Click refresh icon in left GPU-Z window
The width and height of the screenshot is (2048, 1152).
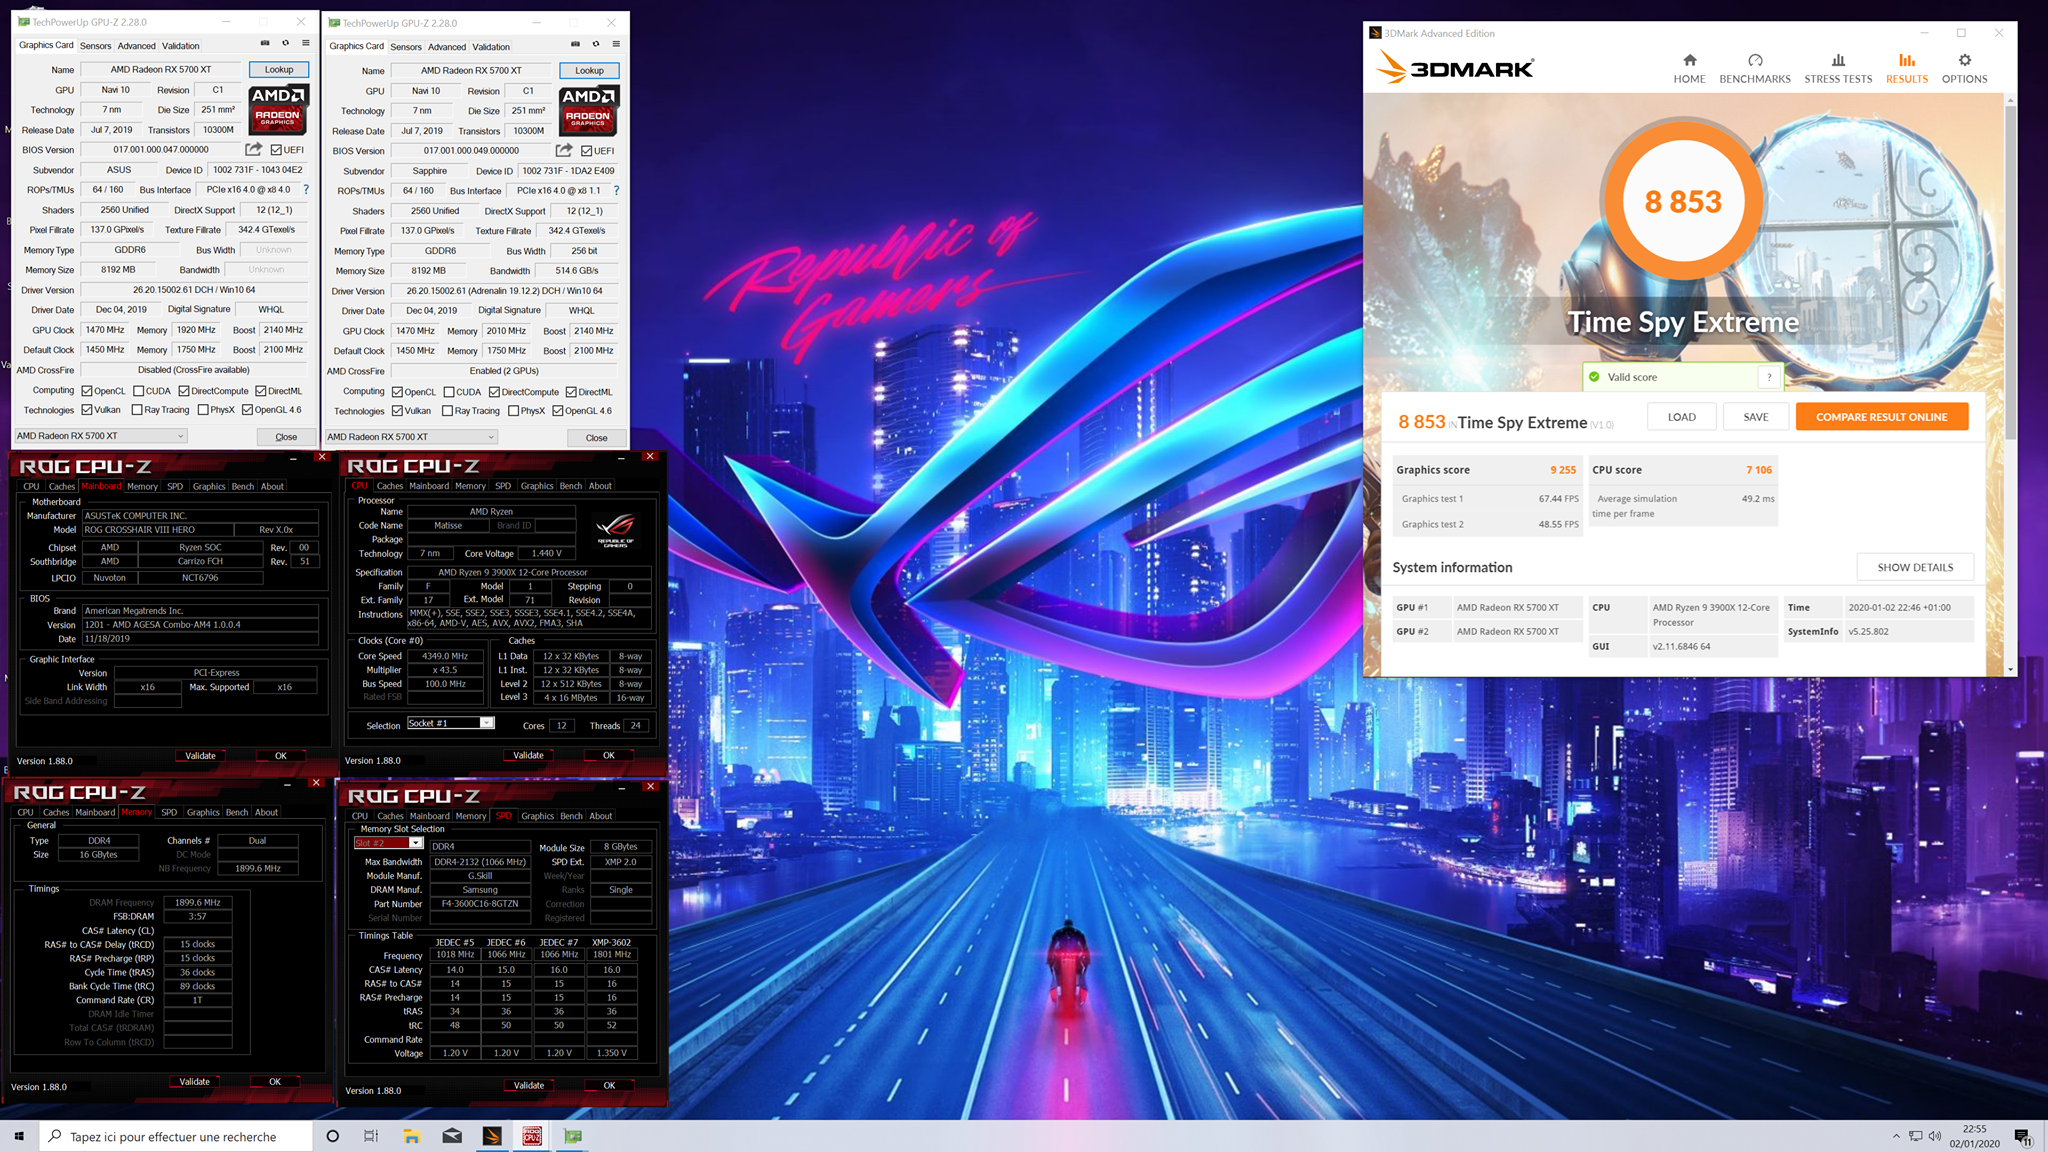(x=285, y=43)
